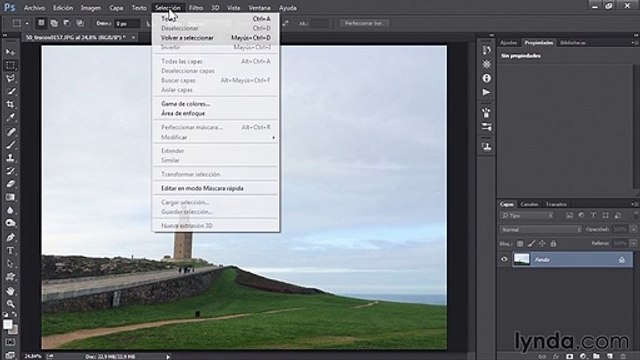Toggle lock all in Layers panel
This screenshot has width=640, height=360.
pos(553,244)
